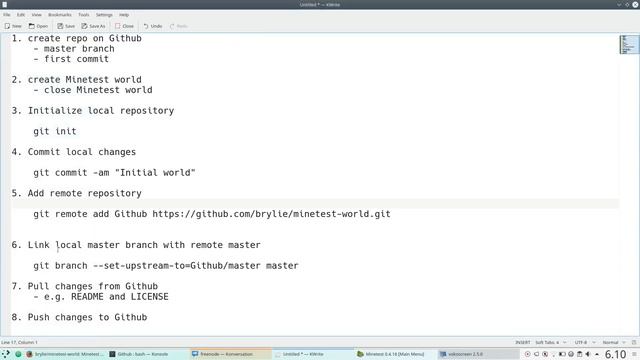This screenshot has height=360, width=640.
Task: Click the line '3. Initialize local repository'
Action: click(93, 111)
